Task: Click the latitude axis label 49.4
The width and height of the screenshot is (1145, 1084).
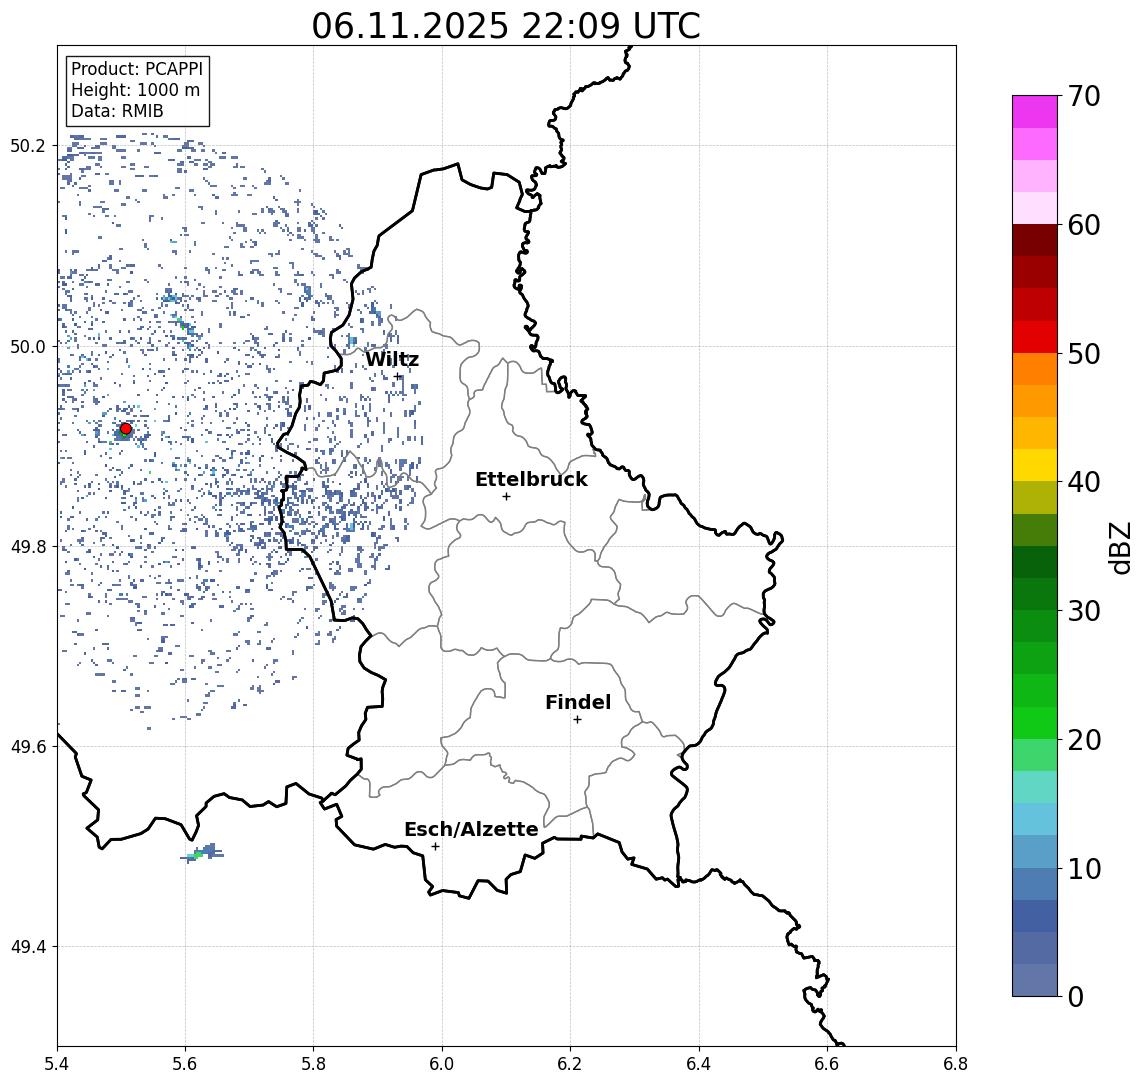Action: click(x=26, y=947)
